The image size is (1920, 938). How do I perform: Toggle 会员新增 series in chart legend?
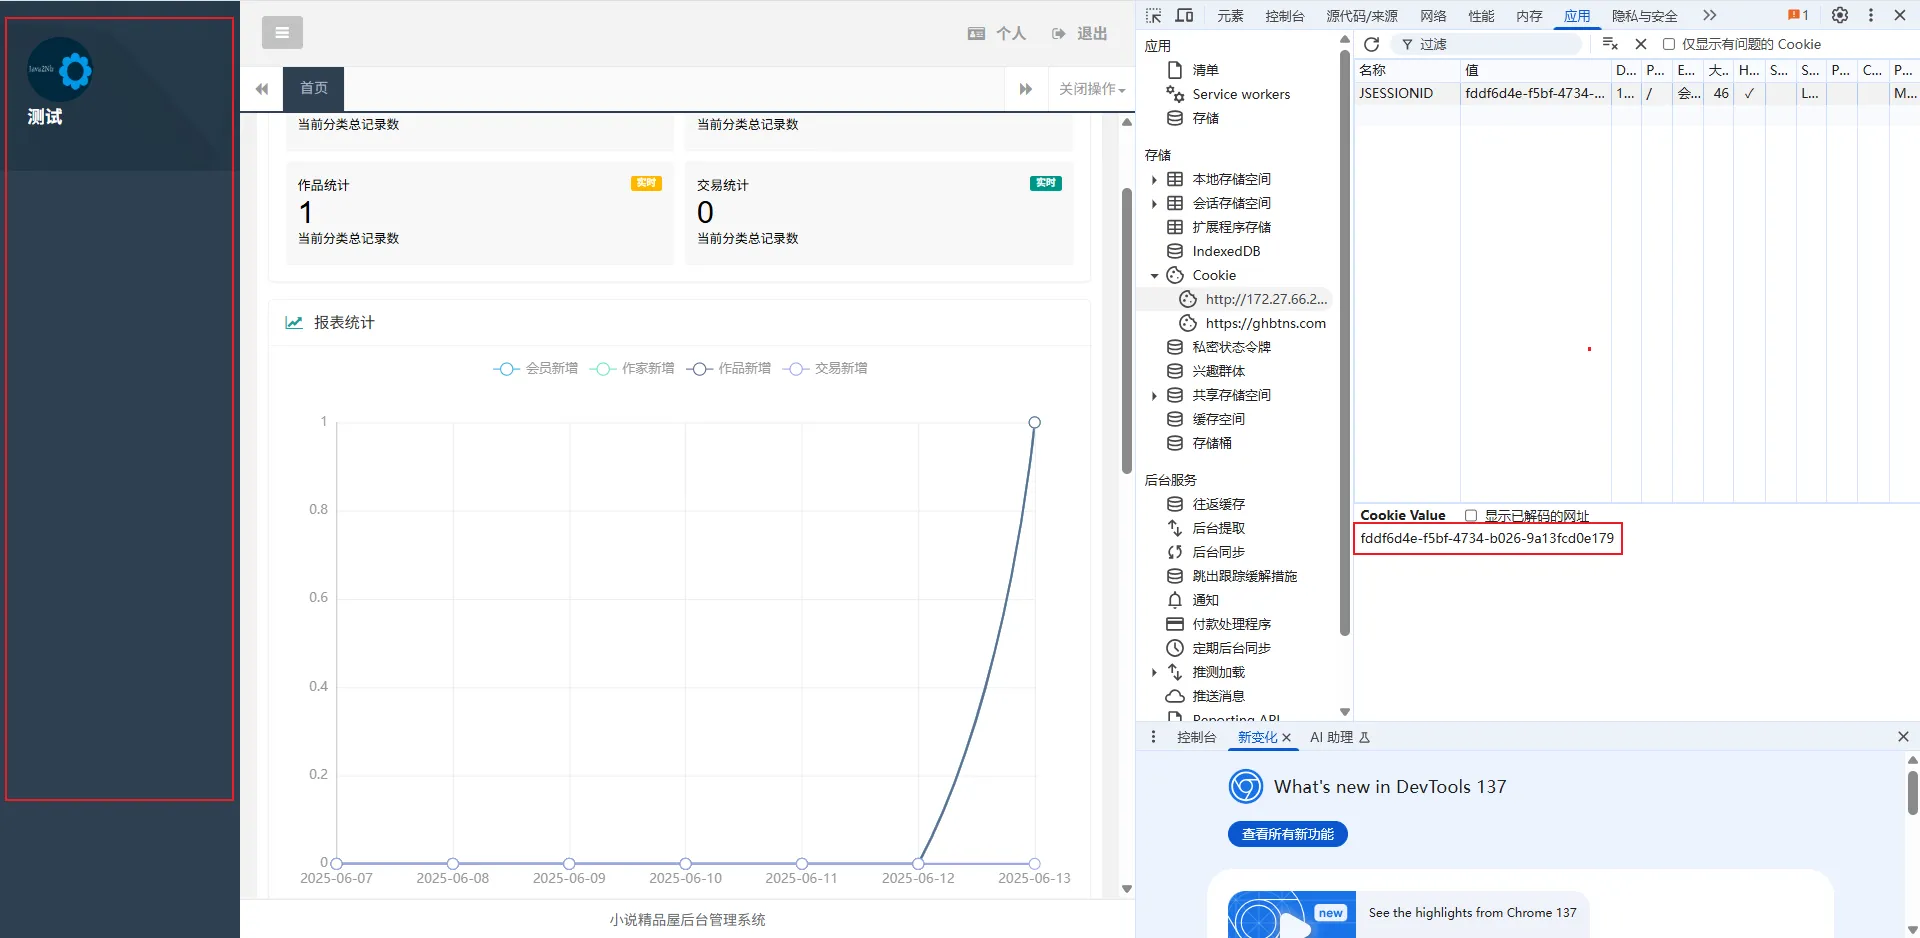coord(536,369)
